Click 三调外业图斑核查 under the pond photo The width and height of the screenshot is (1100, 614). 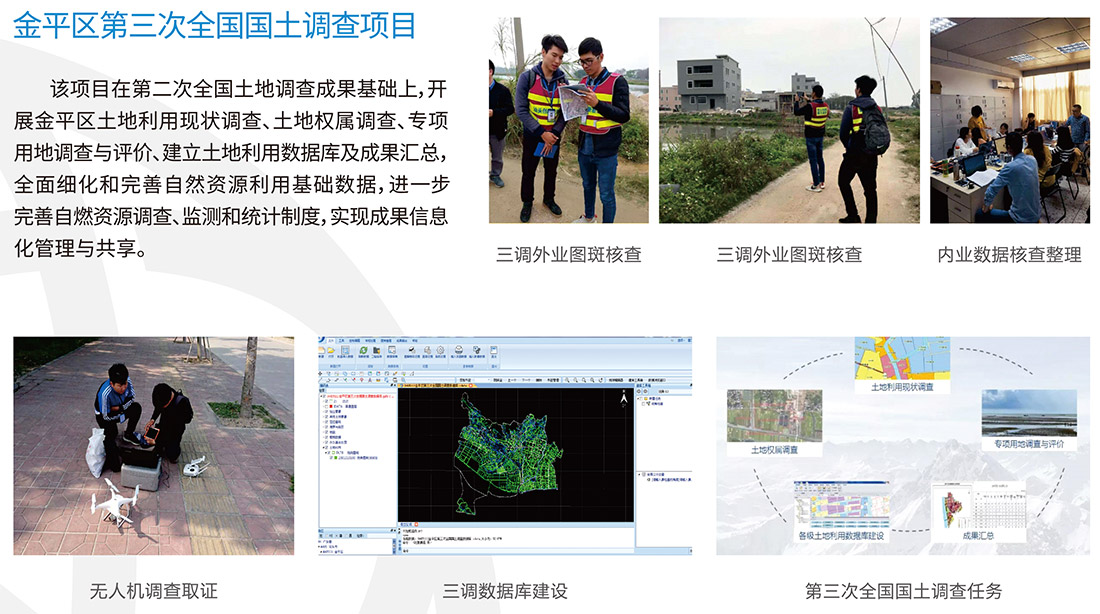(x=789, y=255)
